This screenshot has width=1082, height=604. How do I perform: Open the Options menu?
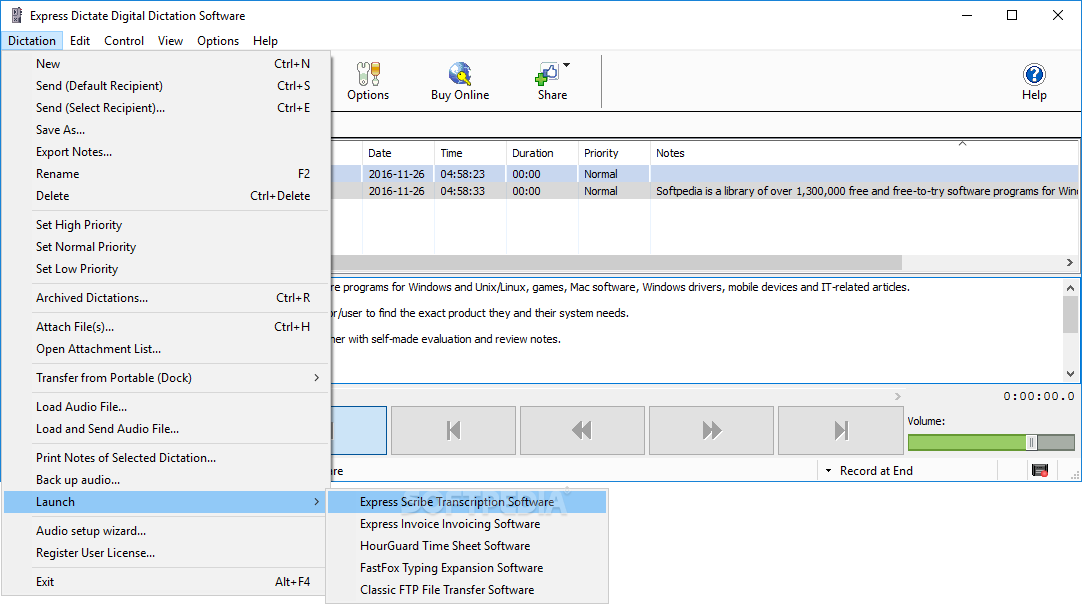pos(218,41)
